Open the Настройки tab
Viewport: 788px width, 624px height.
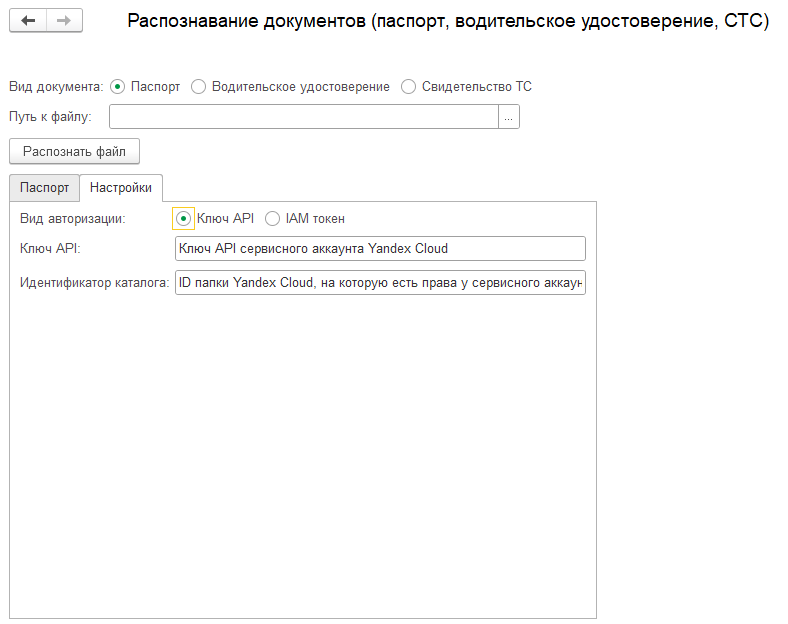tap(121, 187)
